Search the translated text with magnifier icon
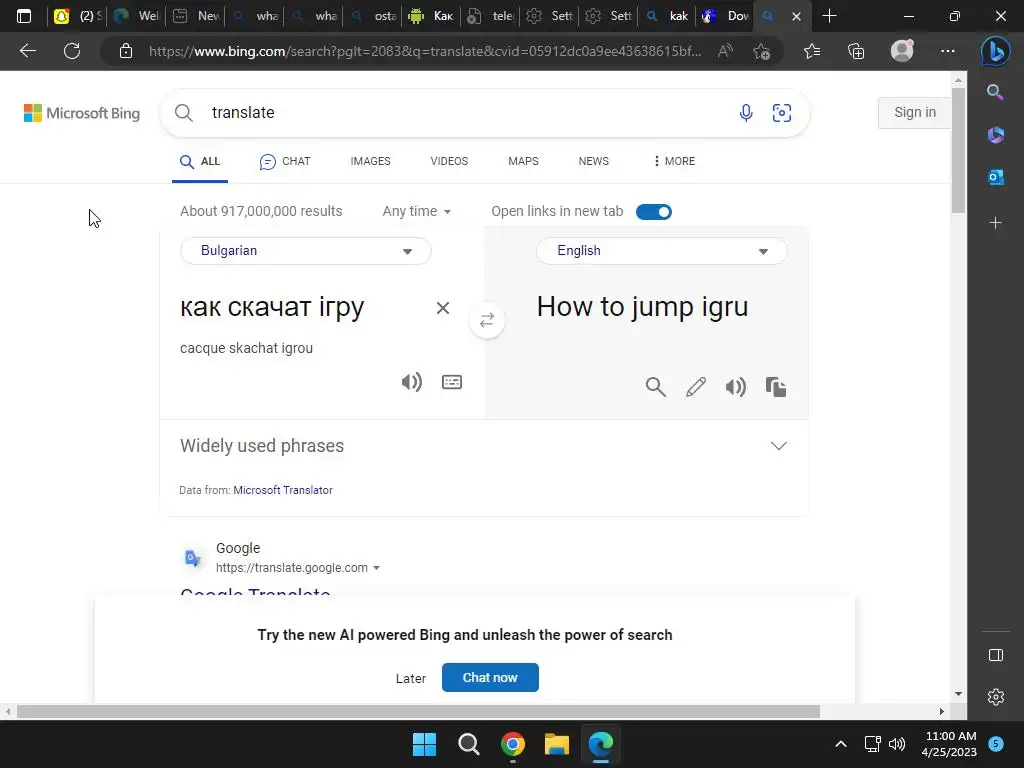 [x=656, y=387]
